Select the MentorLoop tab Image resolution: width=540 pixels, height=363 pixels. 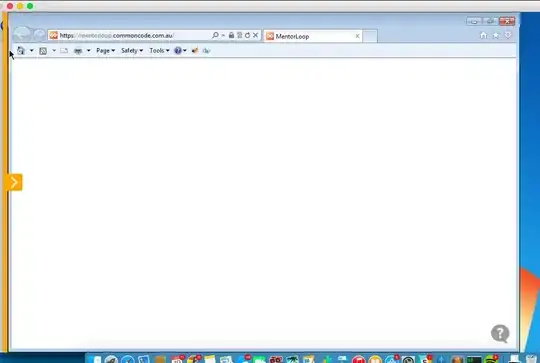(313, 36)
